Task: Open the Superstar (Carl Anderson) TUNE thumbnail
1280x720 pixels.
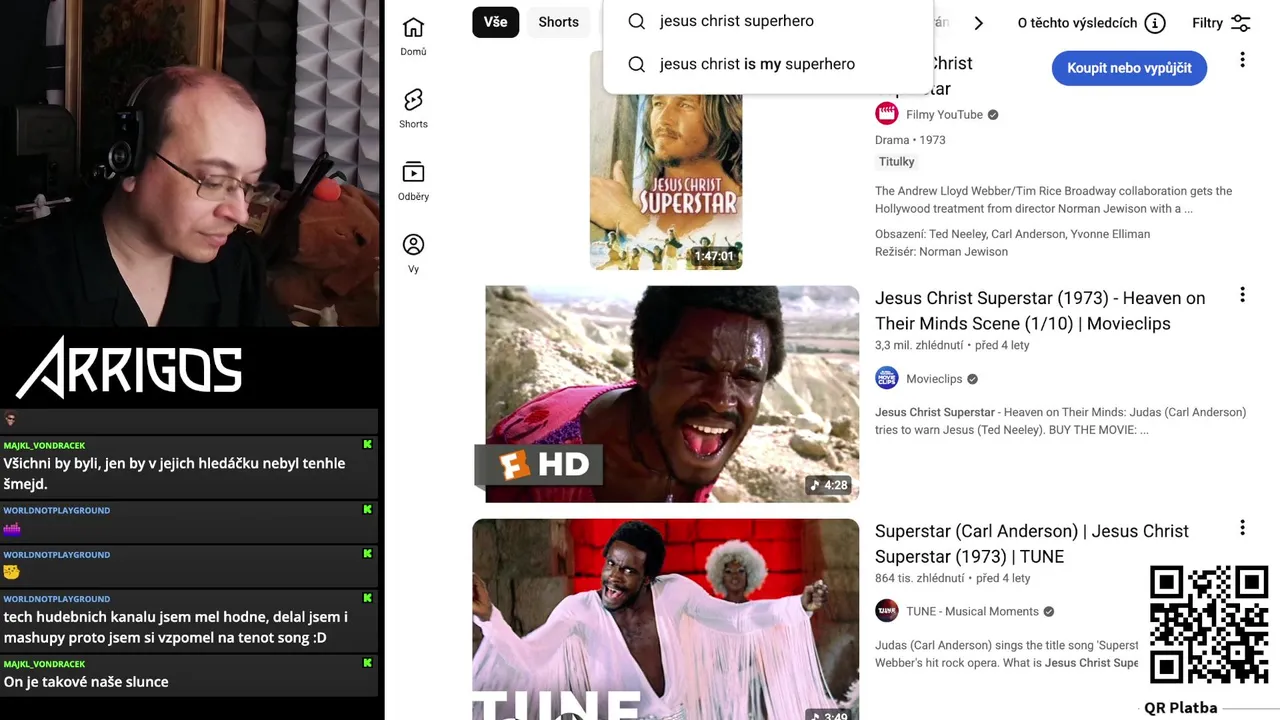Action: coord(666,619)
